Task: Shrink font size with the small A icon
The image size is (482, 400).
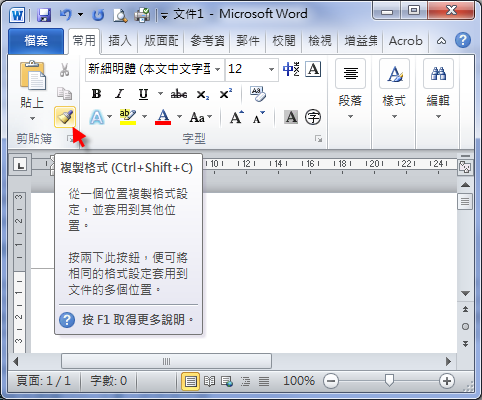Action: coord(258,117)
